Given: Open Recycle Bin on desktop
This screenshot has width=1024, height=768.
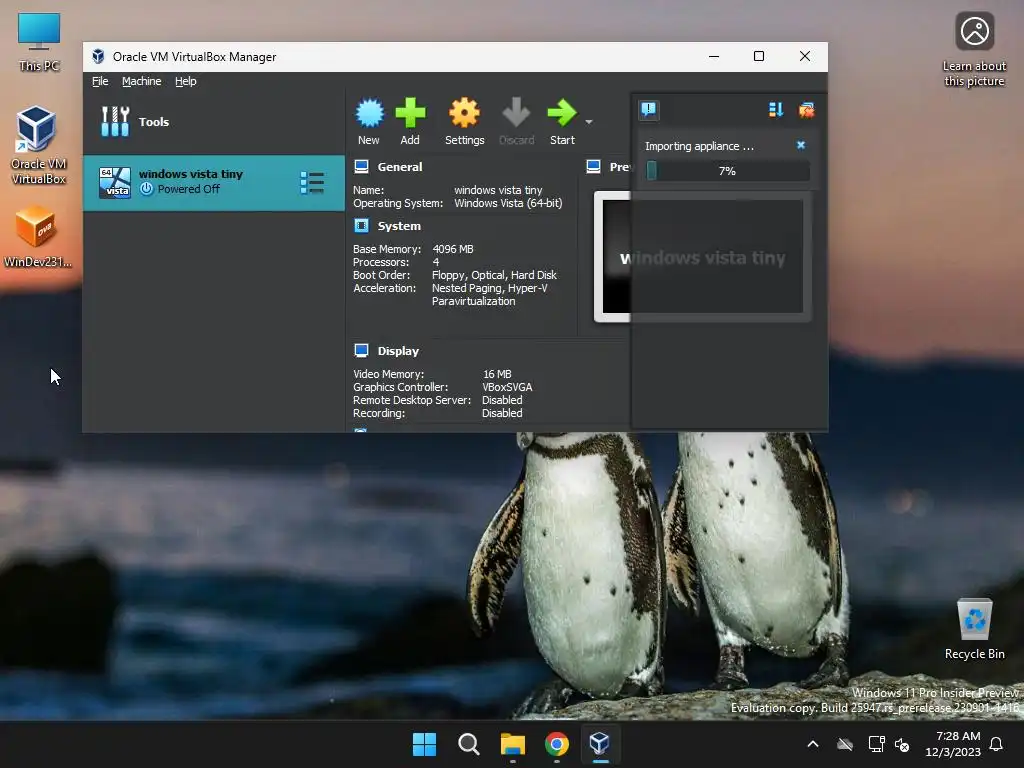Looking at the screenshot, I should point(974,629).
